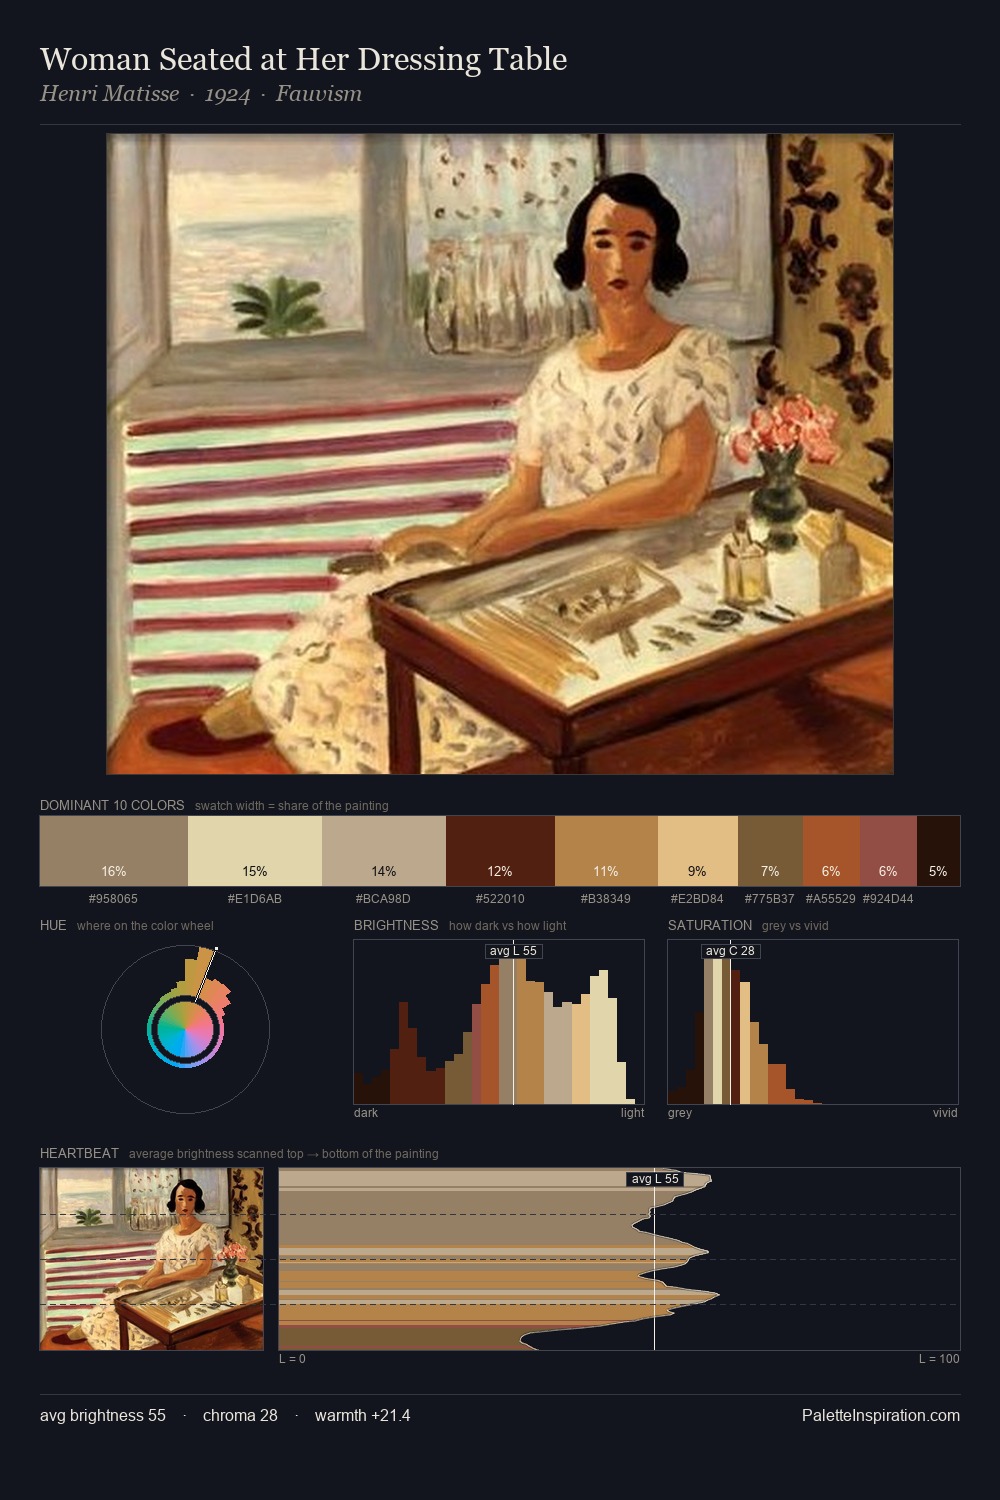Click the 'L = 100' axis label
The height and width of the screenshot is (1500, 1000).
click(x=940, y=1358)
